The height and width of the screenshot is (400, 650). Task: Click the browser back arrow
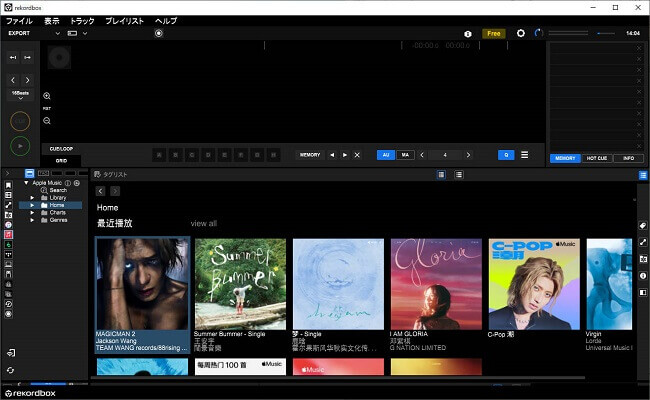click(100, 191)
